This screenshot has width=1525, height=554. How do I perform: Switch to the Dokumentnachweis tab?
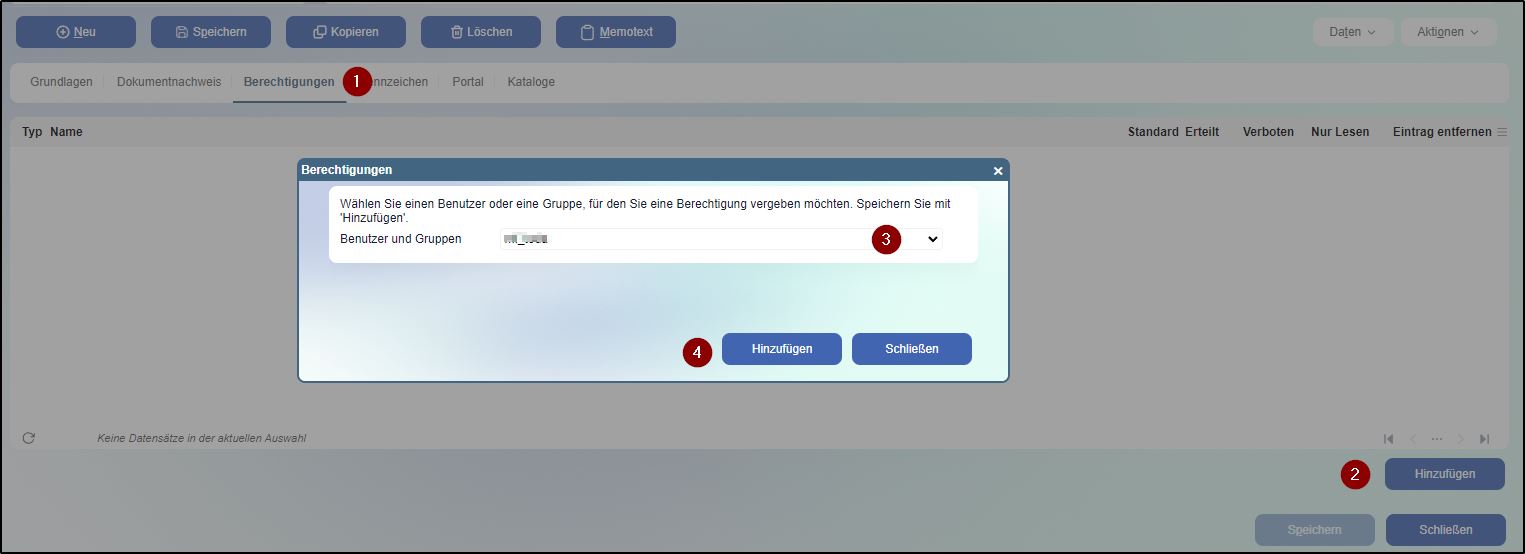click(169, 82)
